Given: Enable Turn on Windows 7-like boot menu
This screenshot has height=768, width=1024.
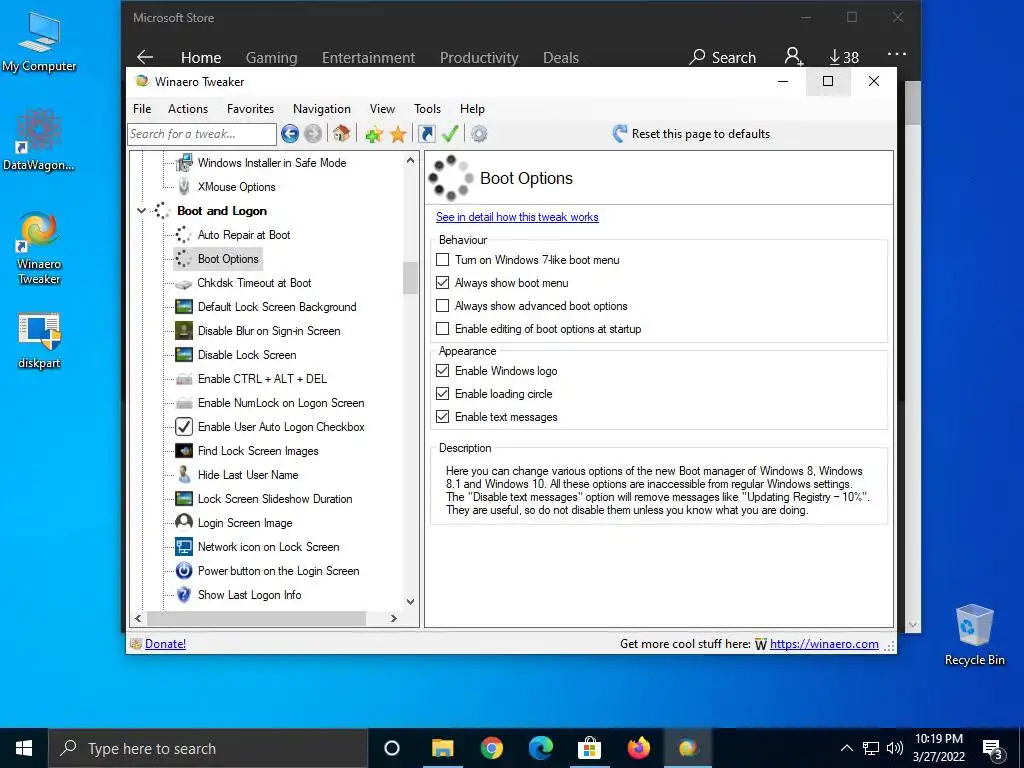Looking at the screenshot, I should tap(443, 260).
